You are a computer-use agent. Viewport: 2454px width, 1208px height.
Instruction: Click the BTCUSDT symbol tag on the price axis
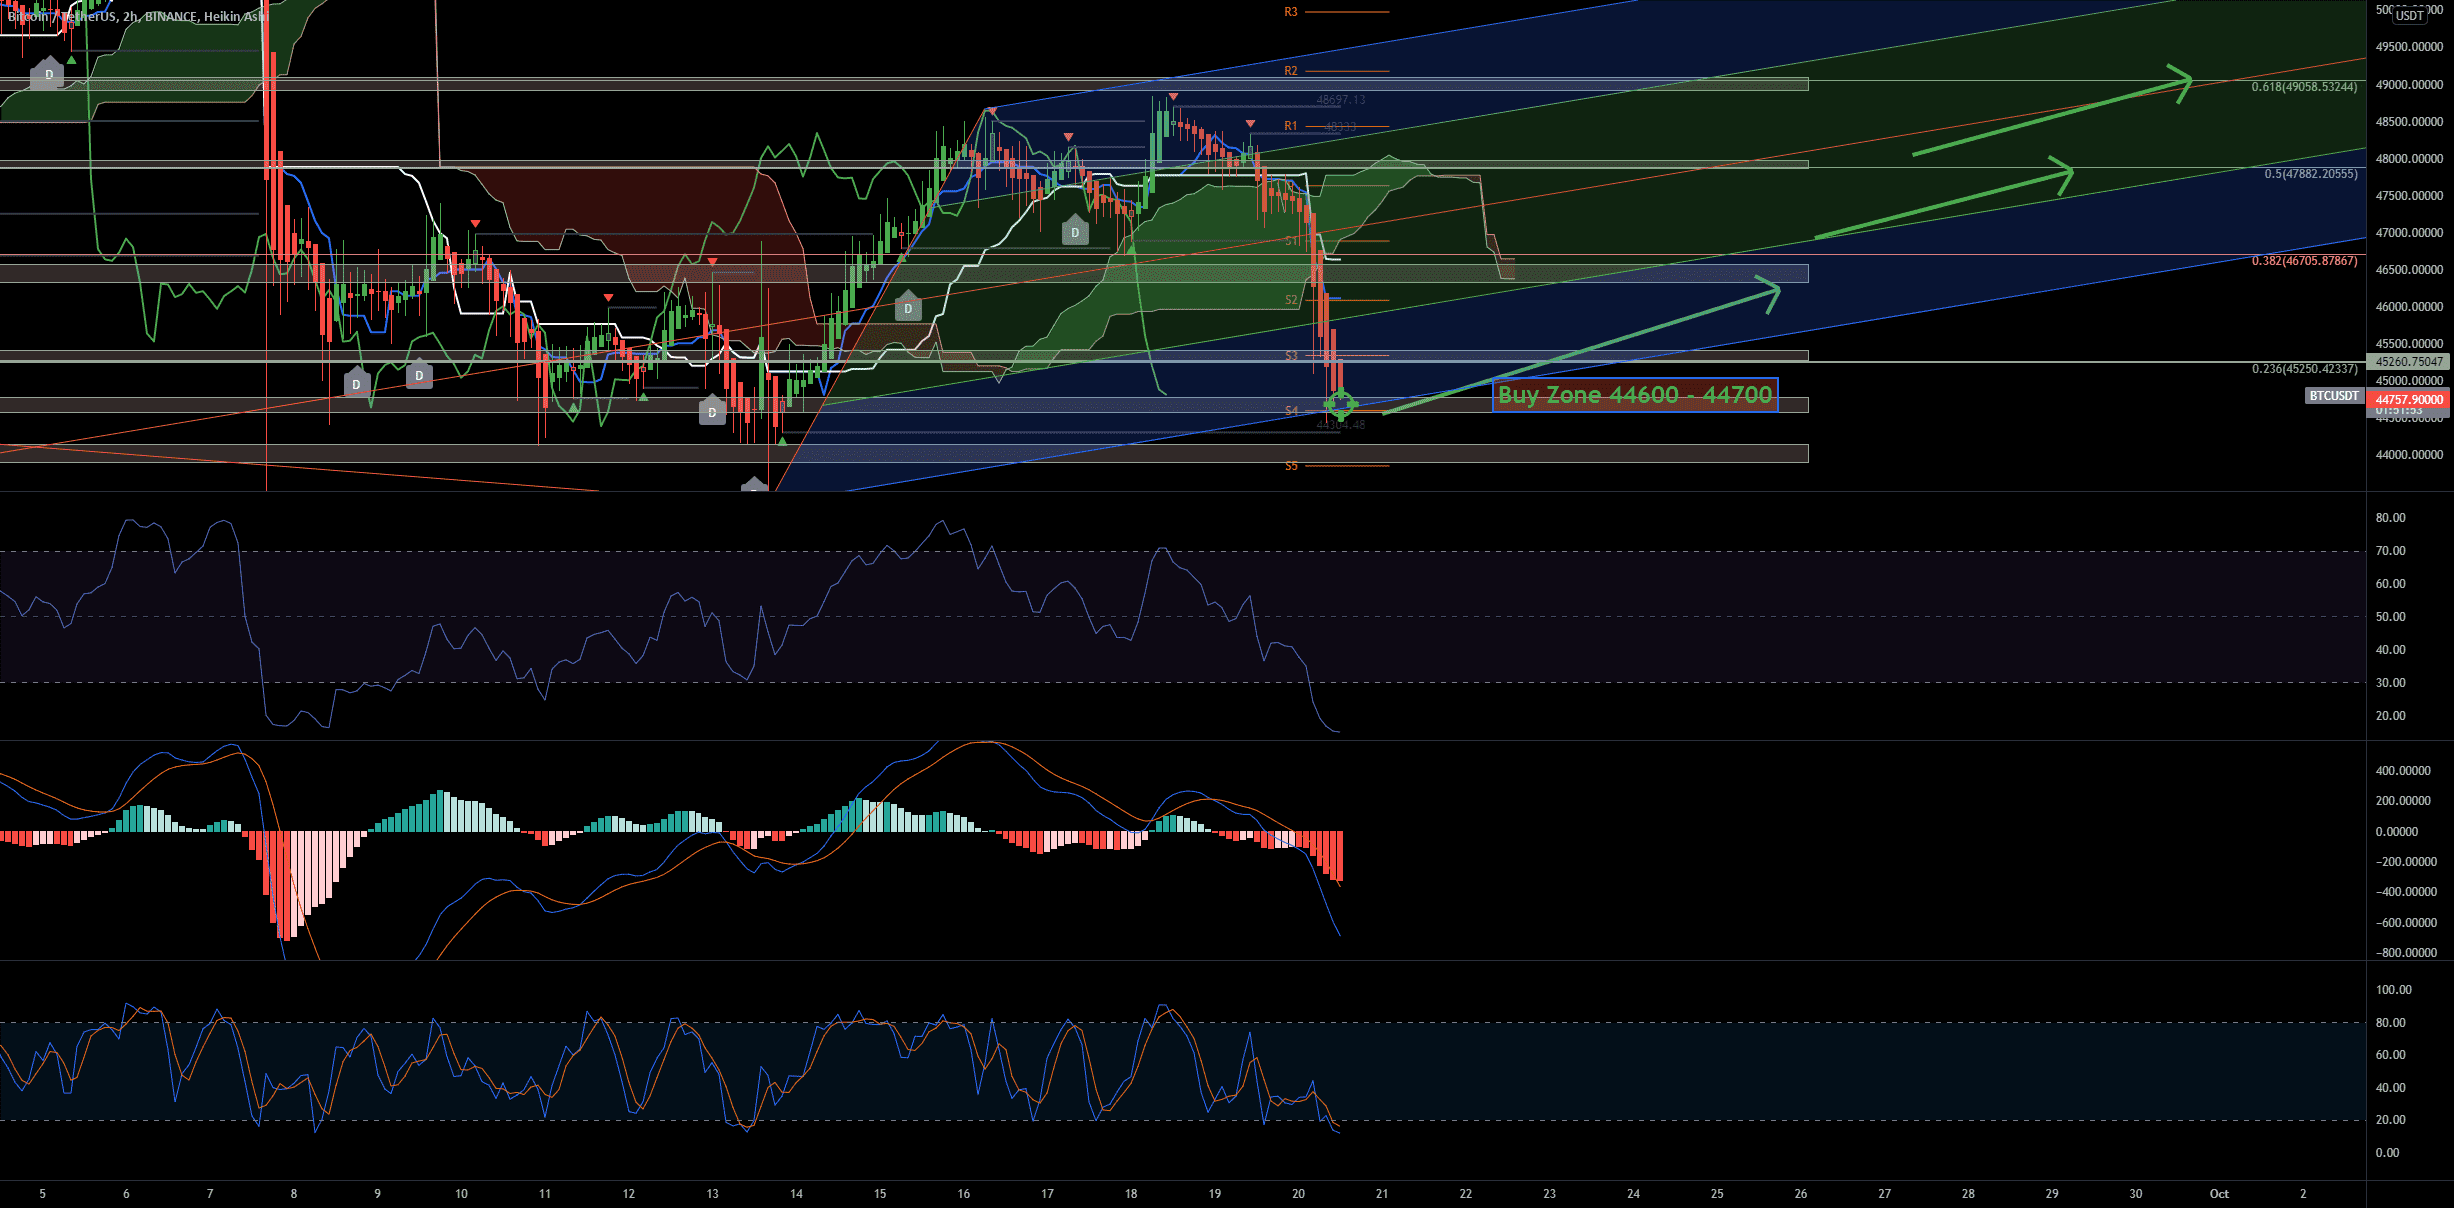(x=2334, y=396)
